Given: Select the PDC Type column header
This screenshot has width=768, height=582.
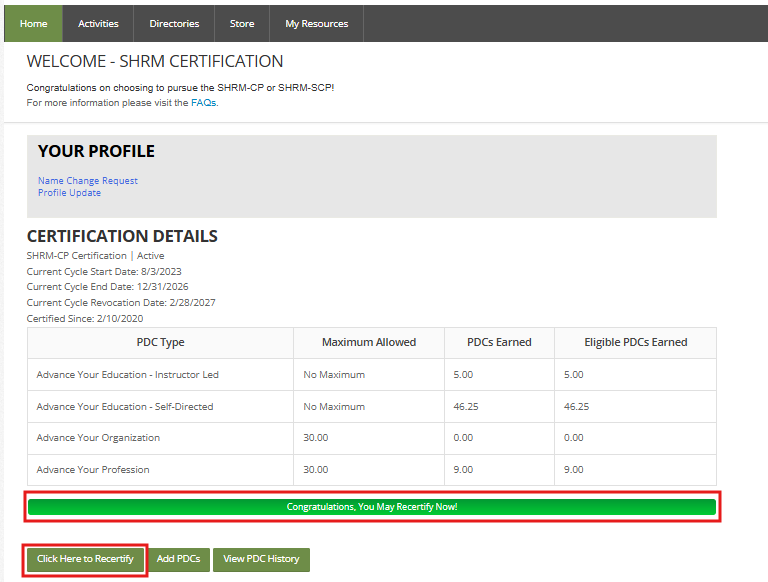Looking at the screenshot, I should coord(160,342).
